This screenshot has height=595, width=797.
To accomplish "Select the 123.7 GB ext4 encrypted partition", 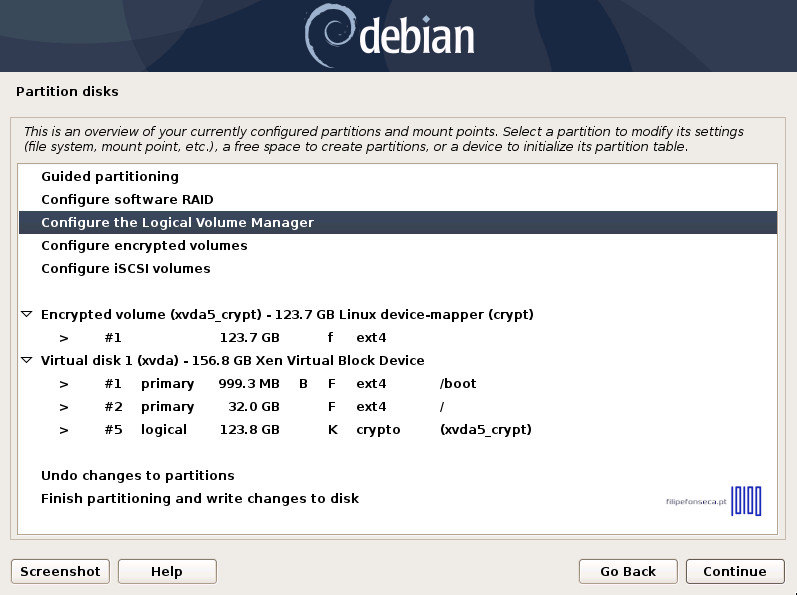I will 250,338.
